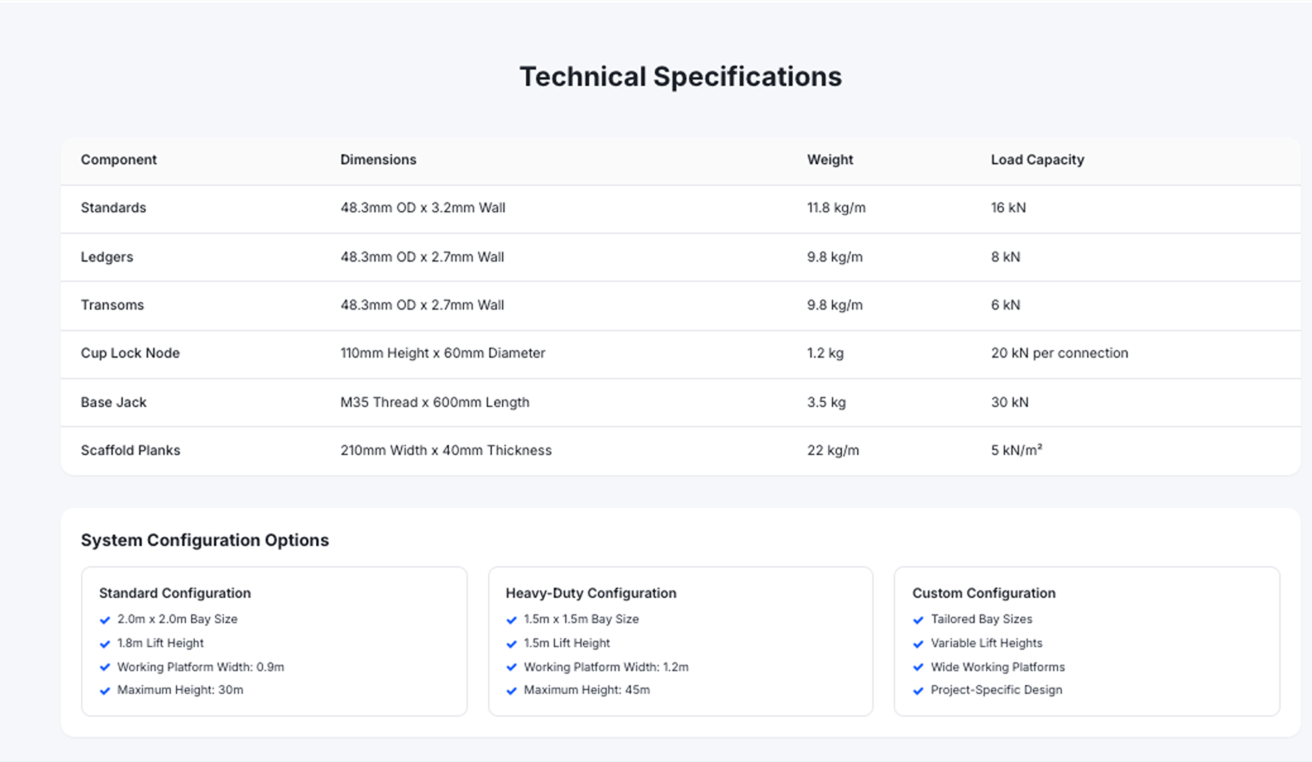Click the Component column header
Image resolution: width=1312 pixels, height=762 pixels.
coord(119,160)
